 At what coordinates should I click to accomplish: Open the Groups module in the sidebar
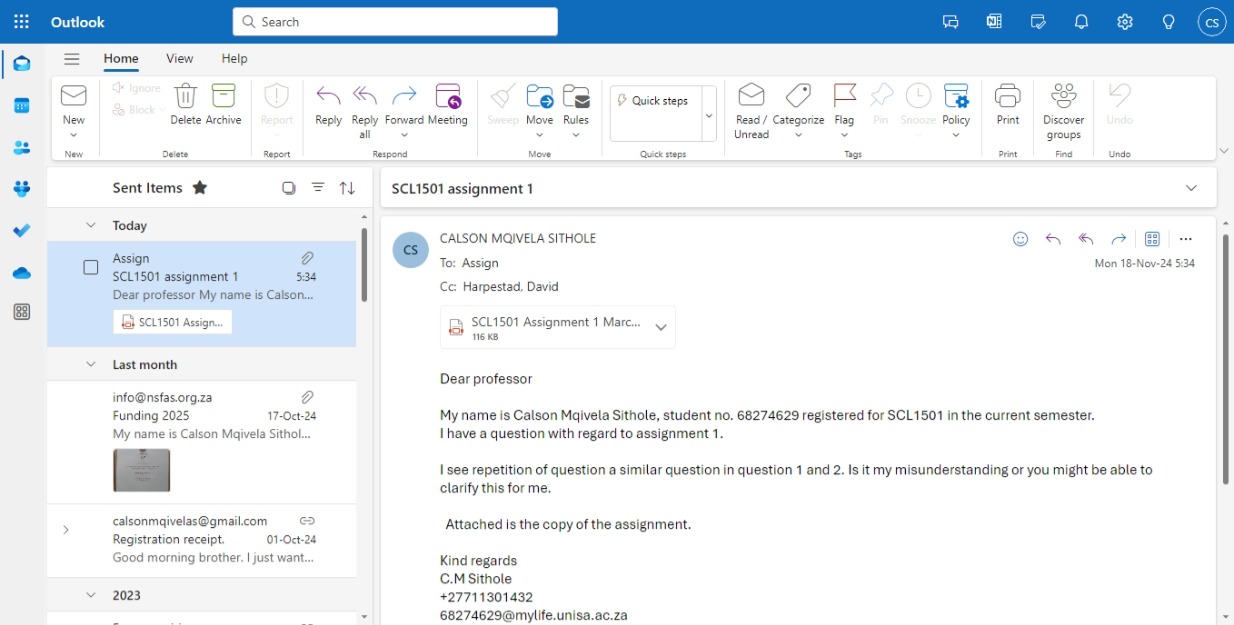[x=21, y=189]
